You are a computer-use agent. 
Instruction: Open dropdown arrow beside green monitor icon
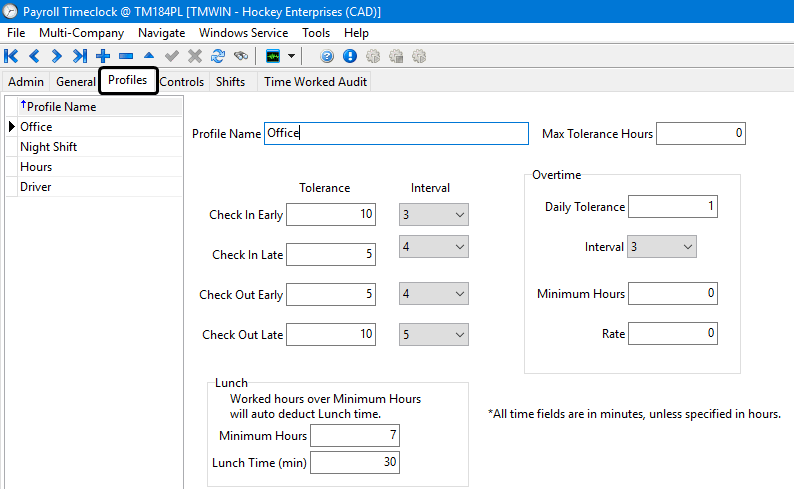click(291, 56)
